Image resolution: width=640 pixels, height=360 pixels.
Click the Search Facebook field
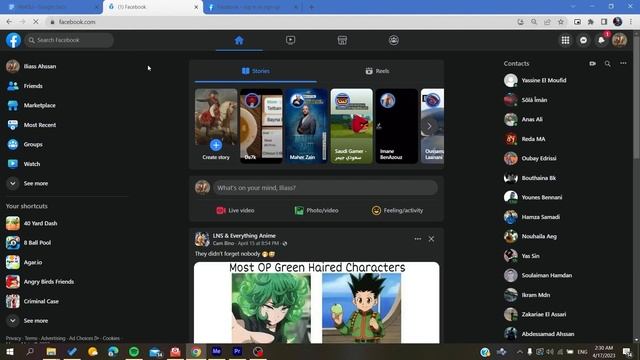tap(69, 40)
